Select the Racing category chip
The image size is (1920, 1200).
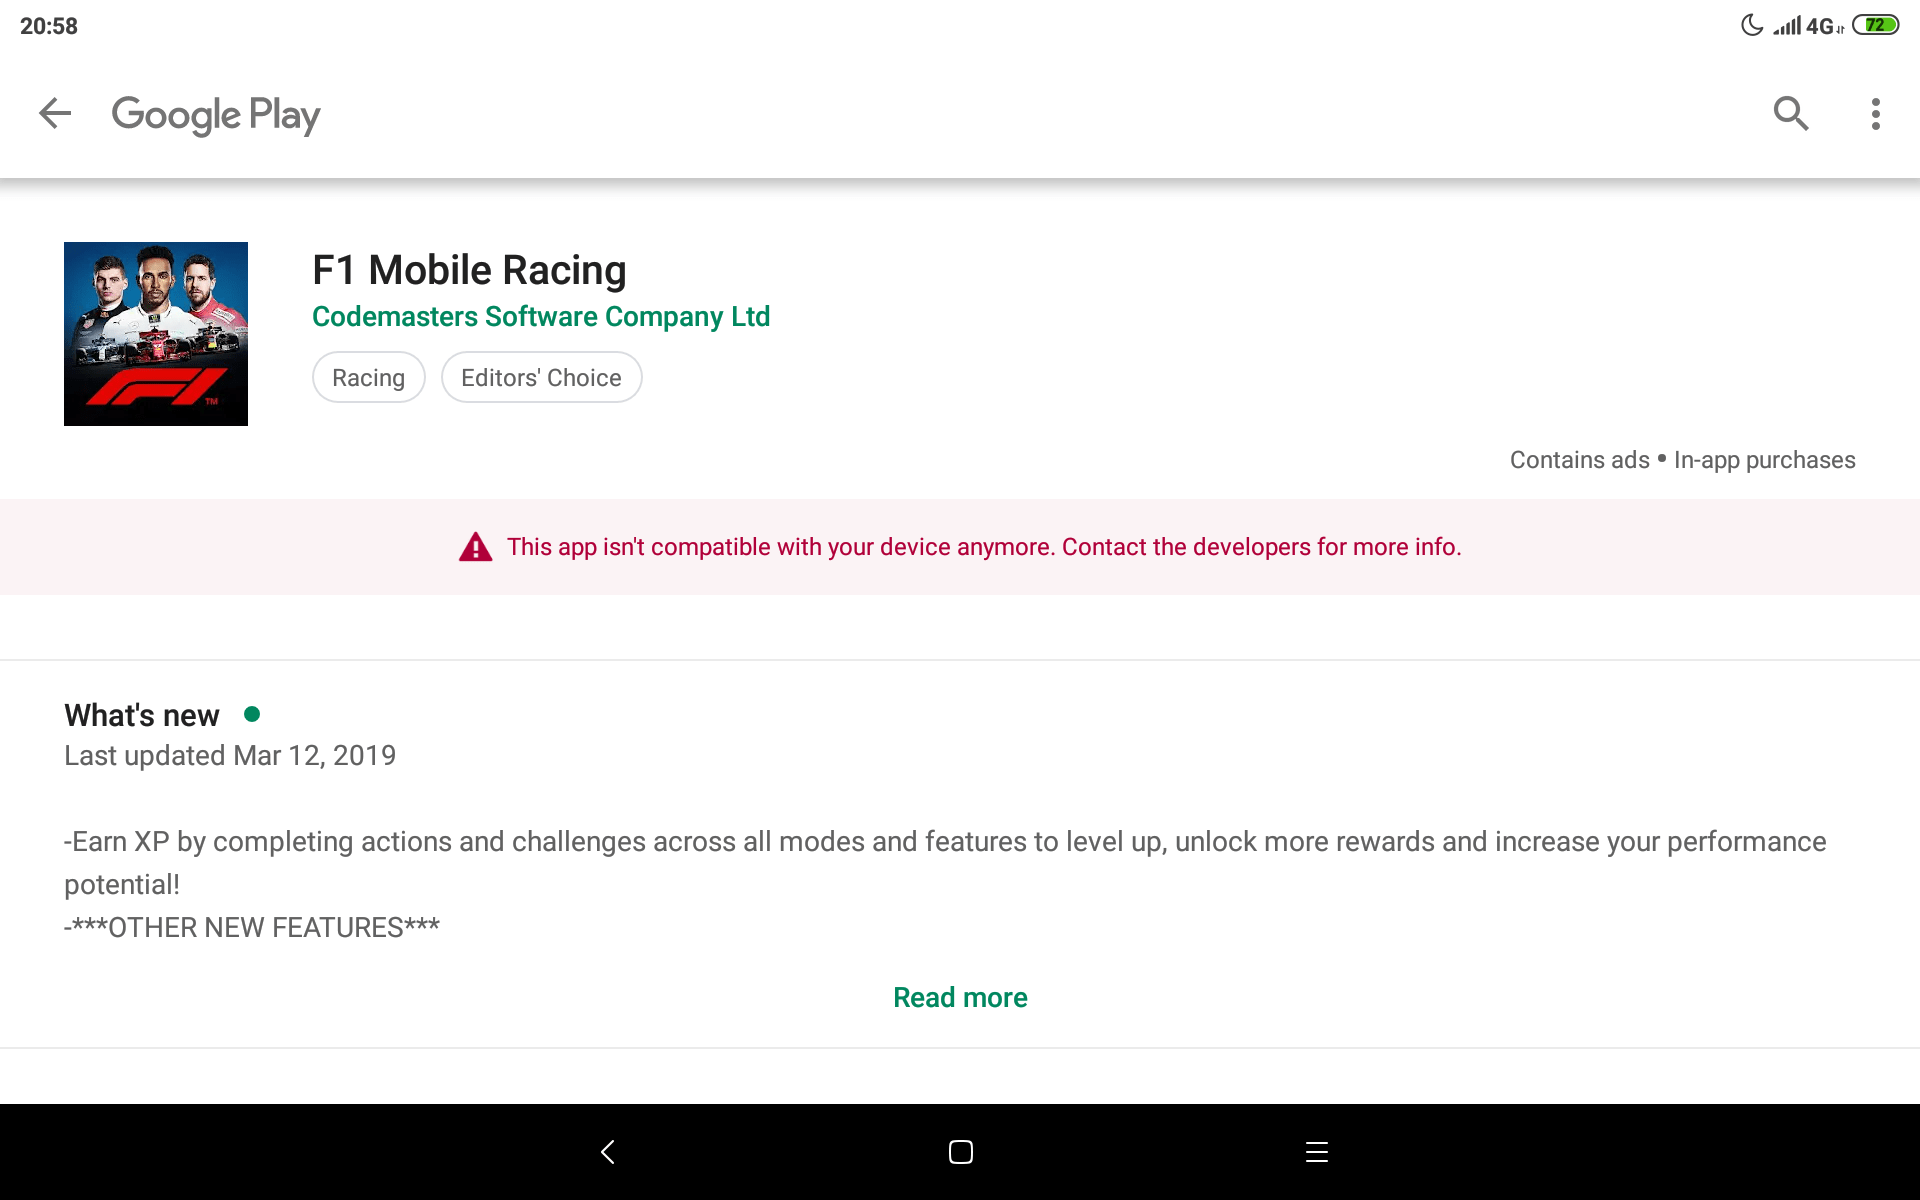369,377
